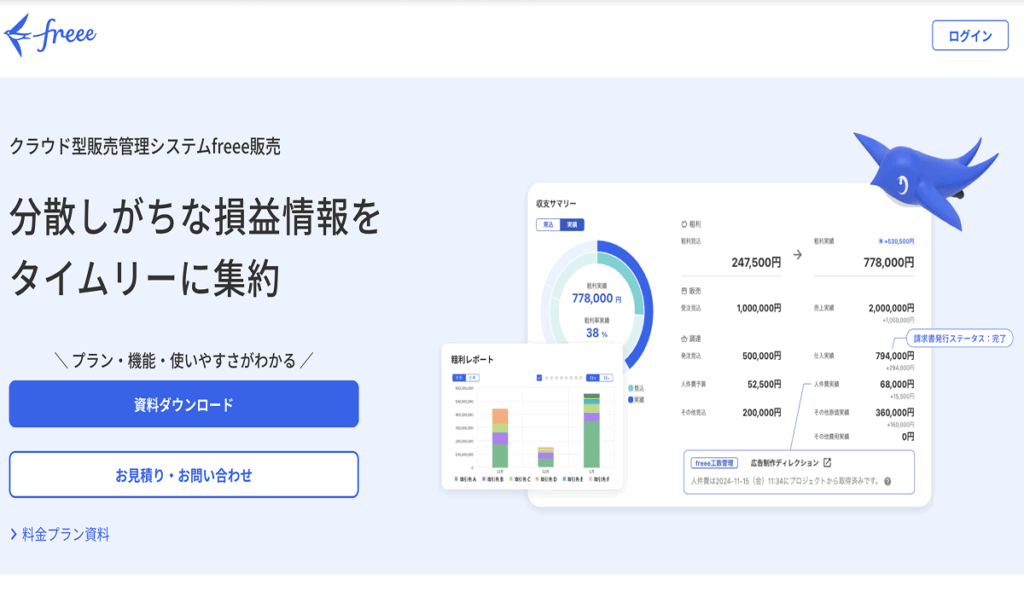Click the ログイン button
Image resolution: width=1024 pixels, height=597 pixels.
point(969,35)
